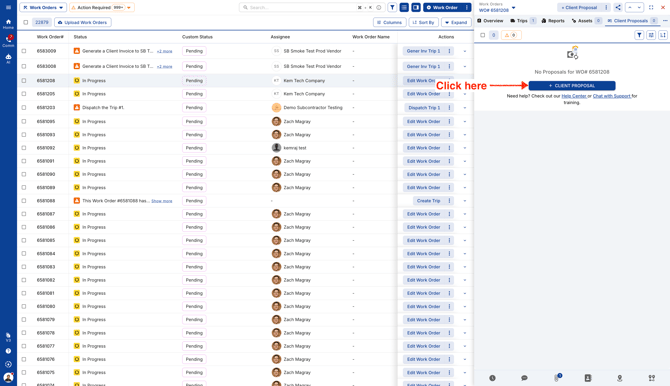Click the warning count badge in proposals panel

511,35
